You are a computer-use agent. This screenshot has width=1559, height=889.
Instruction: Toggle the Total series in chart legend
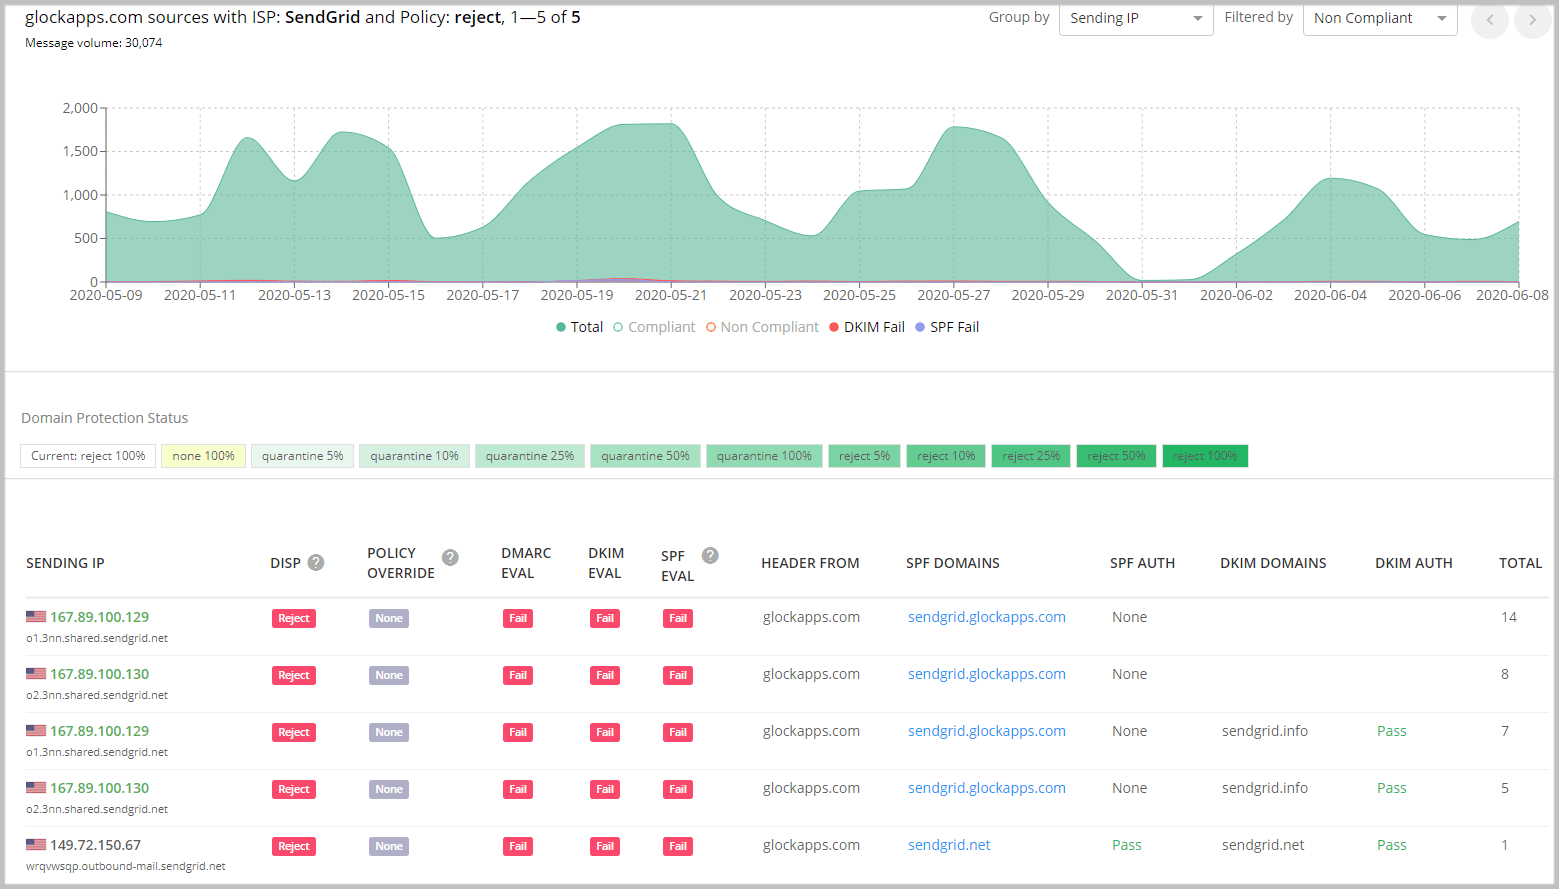579,327
